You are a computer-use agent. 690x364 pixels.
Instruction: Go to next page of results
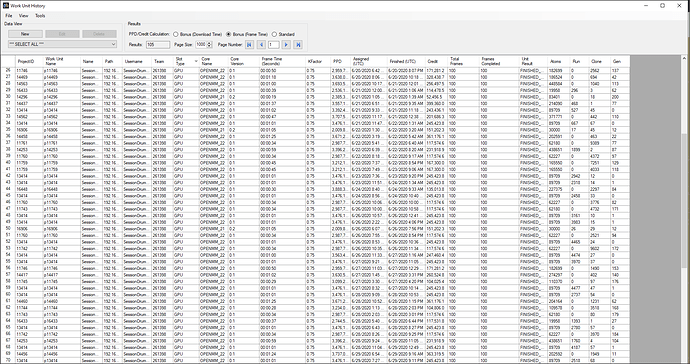point(286,44)
